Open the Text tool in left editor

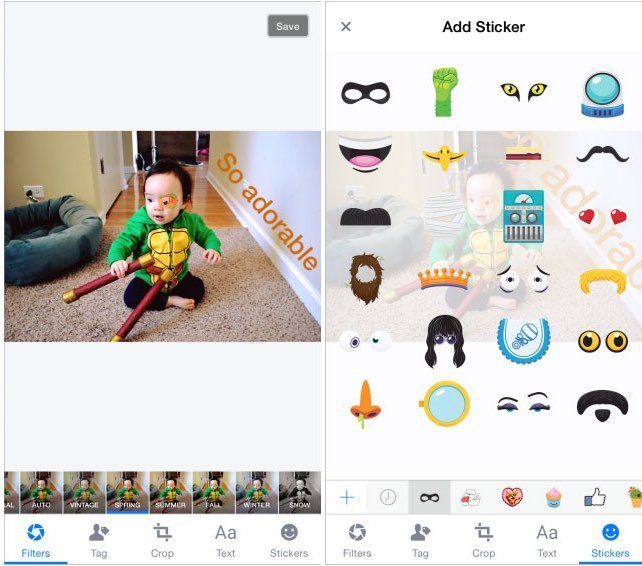[226, 541]
